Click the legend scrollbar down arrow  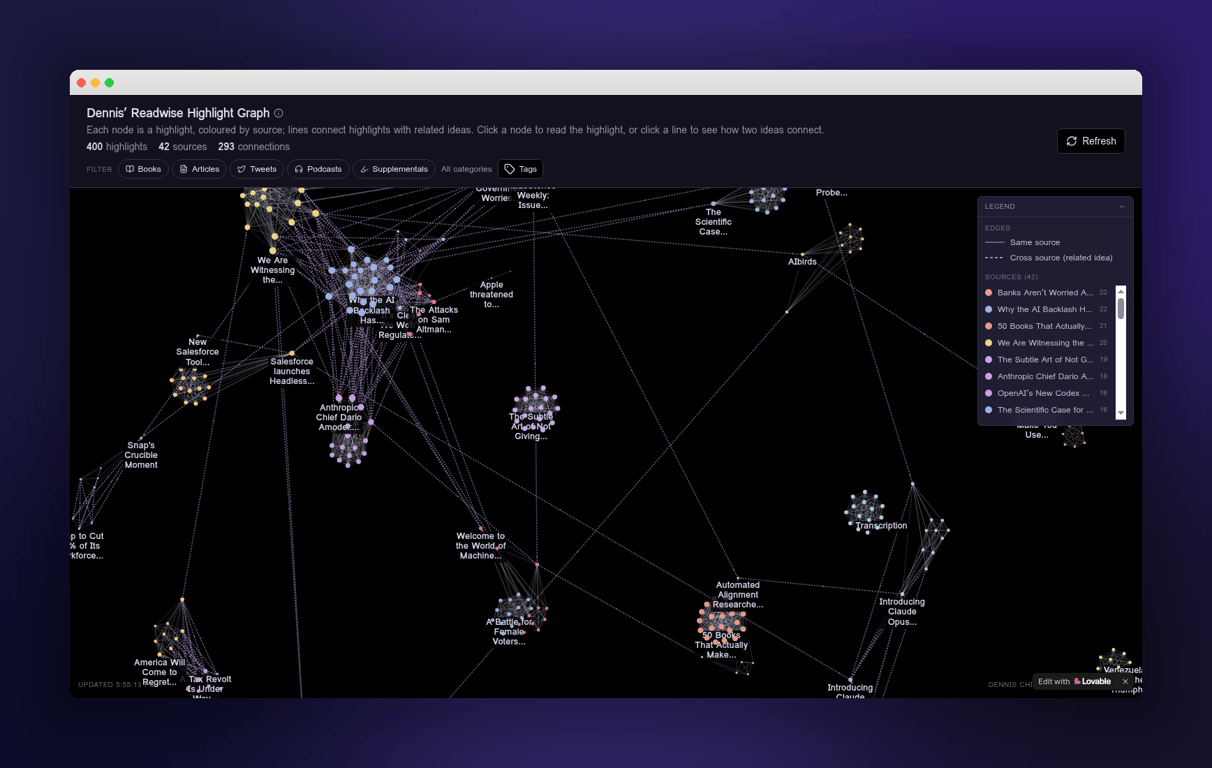click(x=1120, y=413)
